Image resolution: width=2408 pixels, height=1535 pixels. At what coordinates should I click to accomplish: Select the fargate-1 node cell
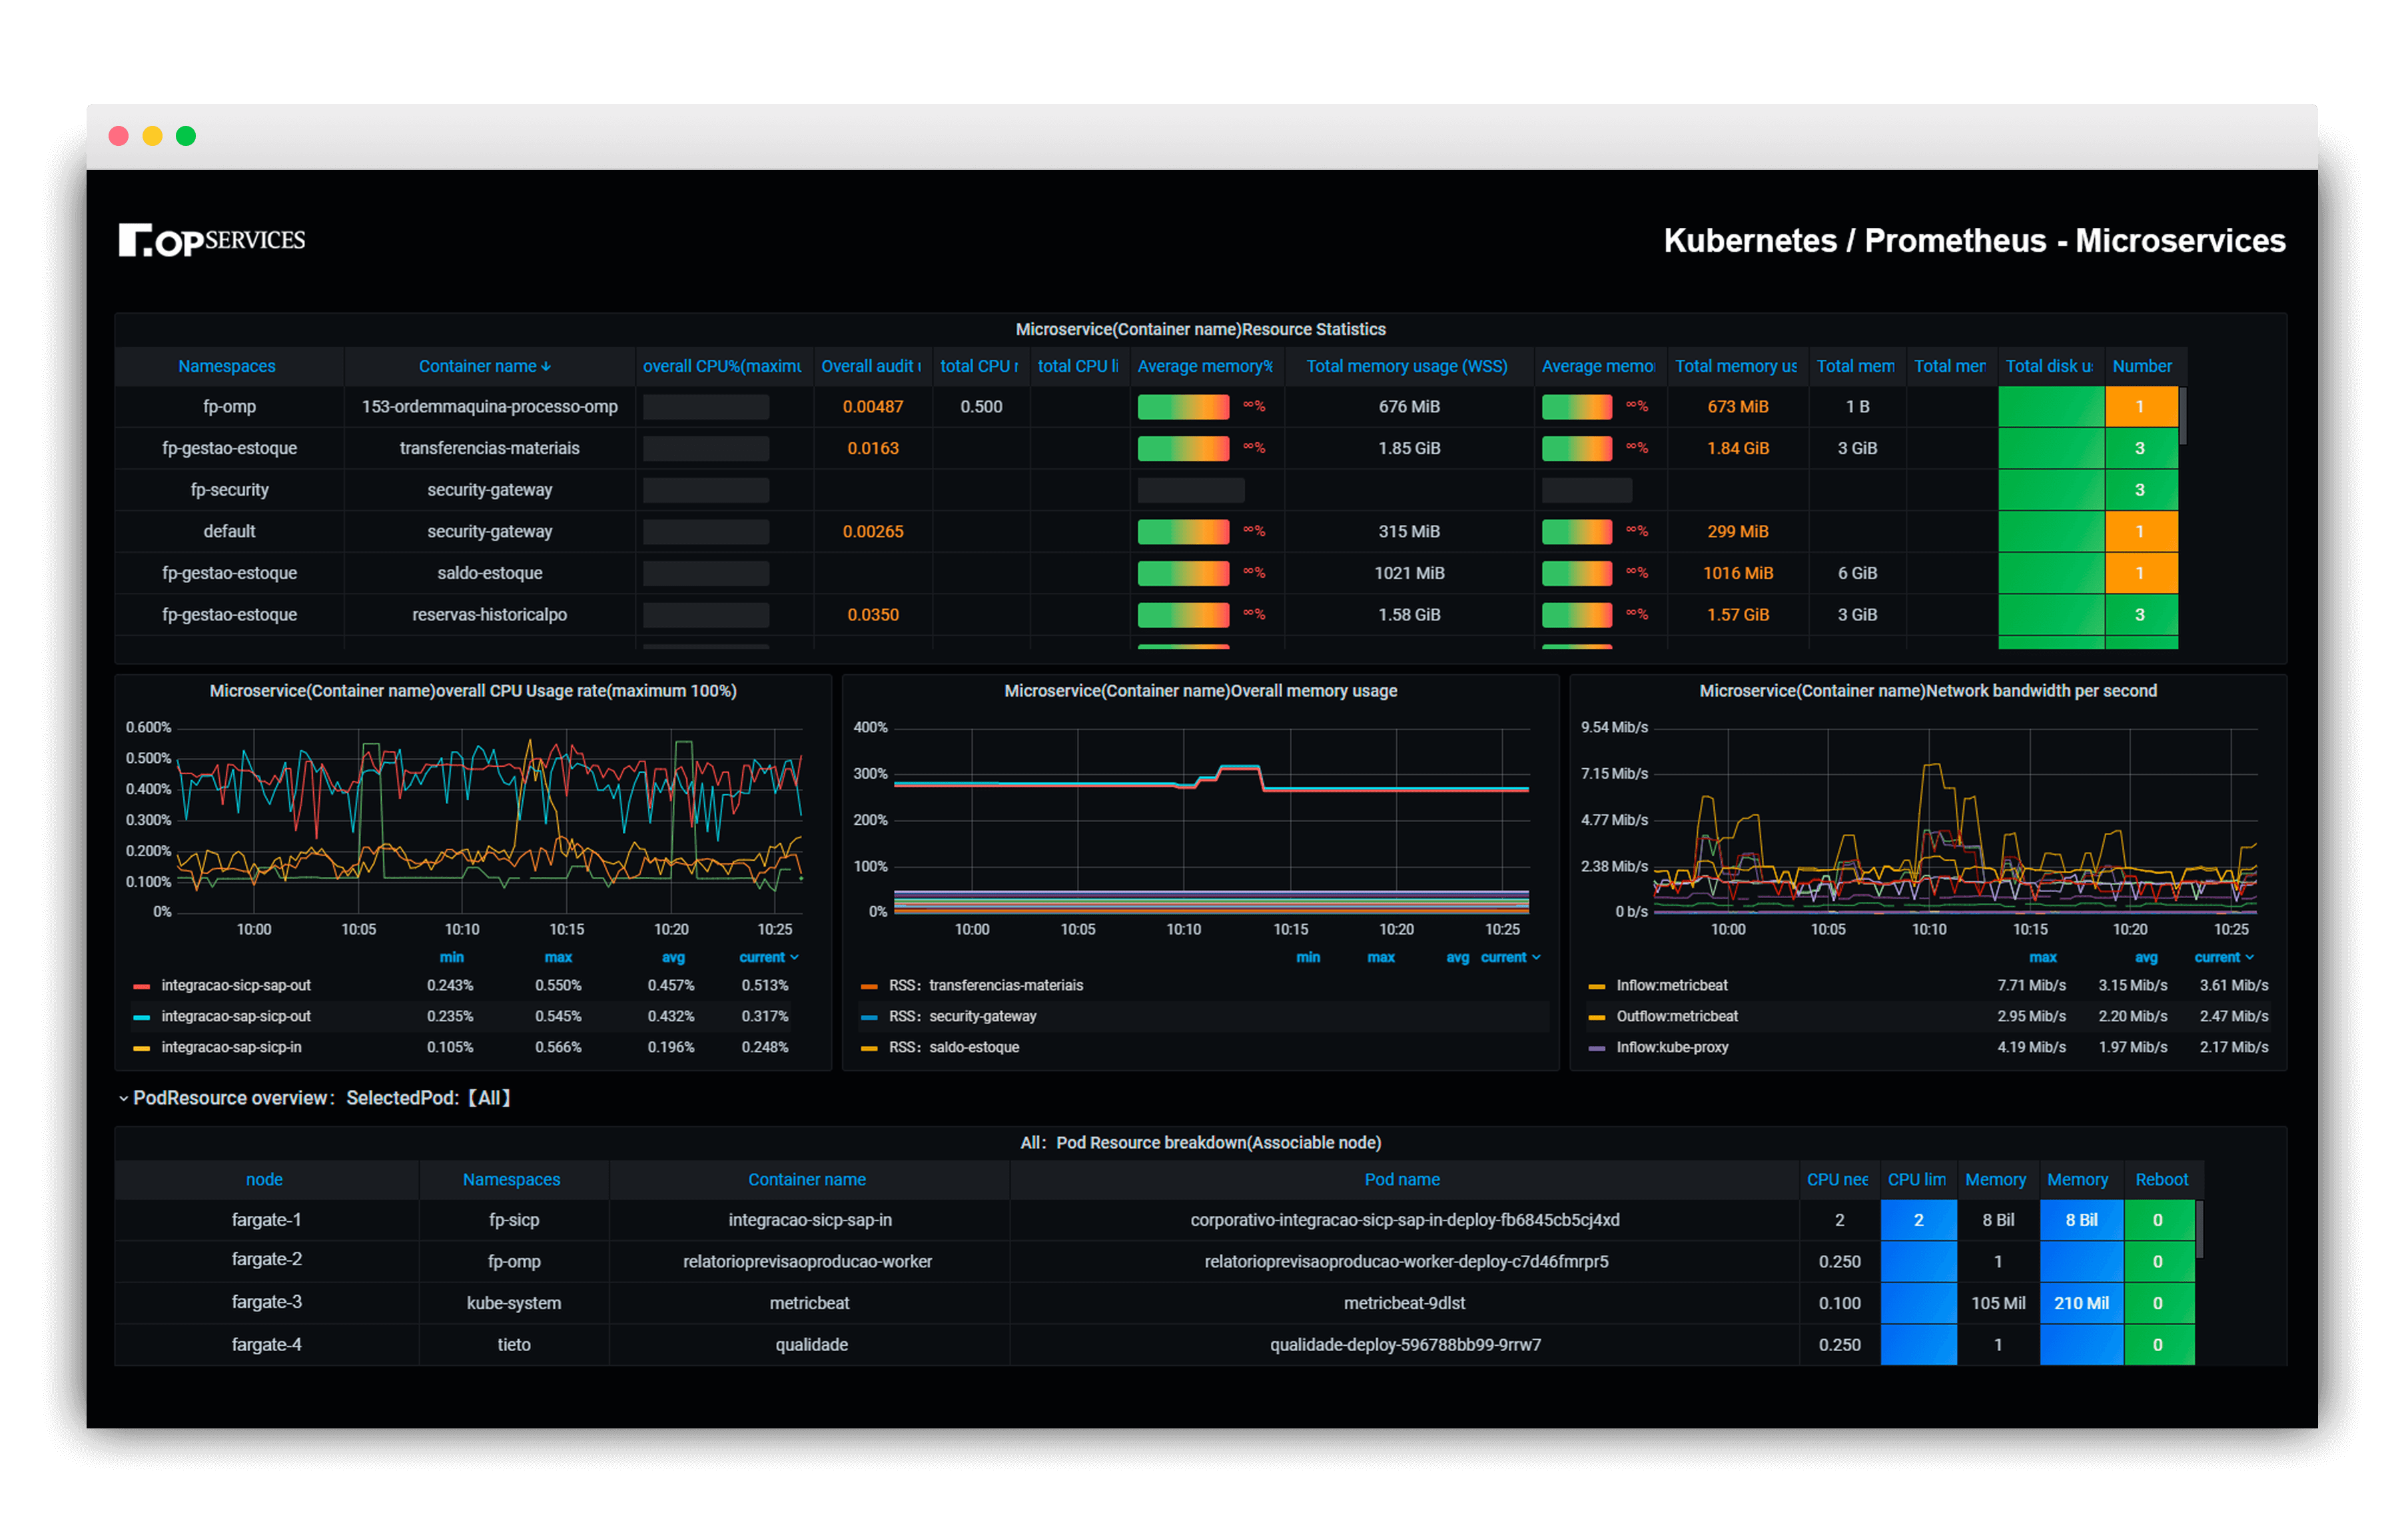[x=266, y=1220]
